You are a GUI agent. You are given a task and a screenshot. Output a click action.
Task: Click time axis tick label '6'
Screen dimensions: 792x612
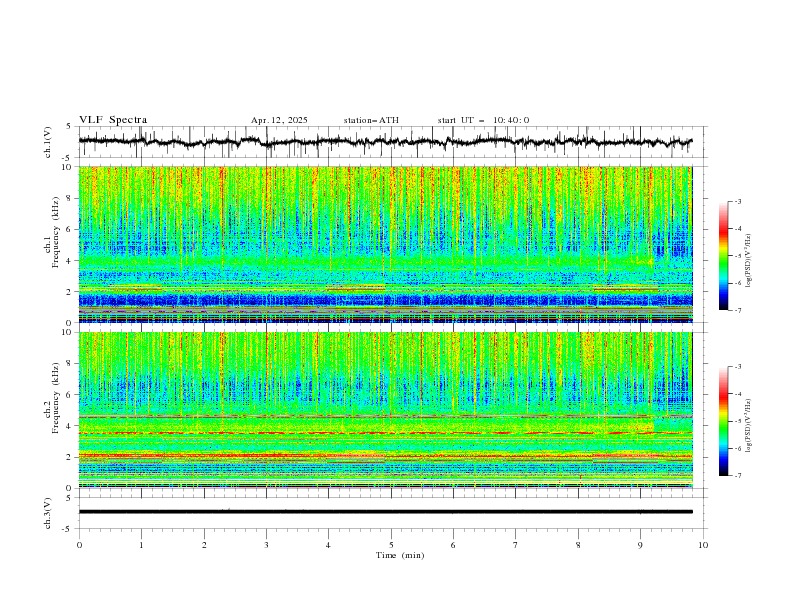point(453,545)
